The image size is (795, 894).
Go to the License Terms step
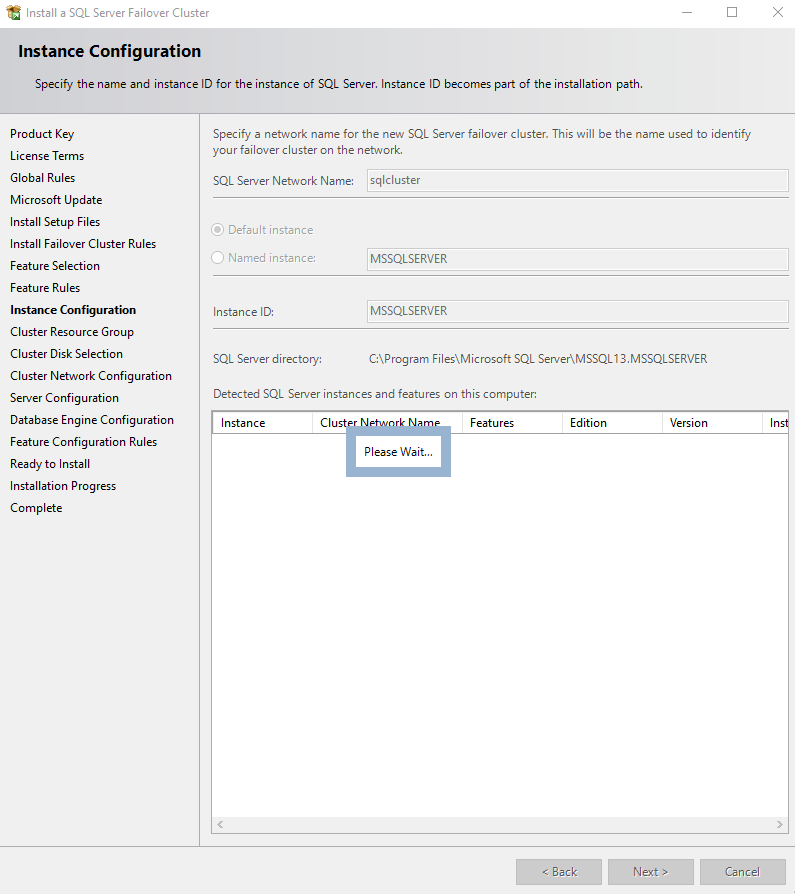[47, 156]
